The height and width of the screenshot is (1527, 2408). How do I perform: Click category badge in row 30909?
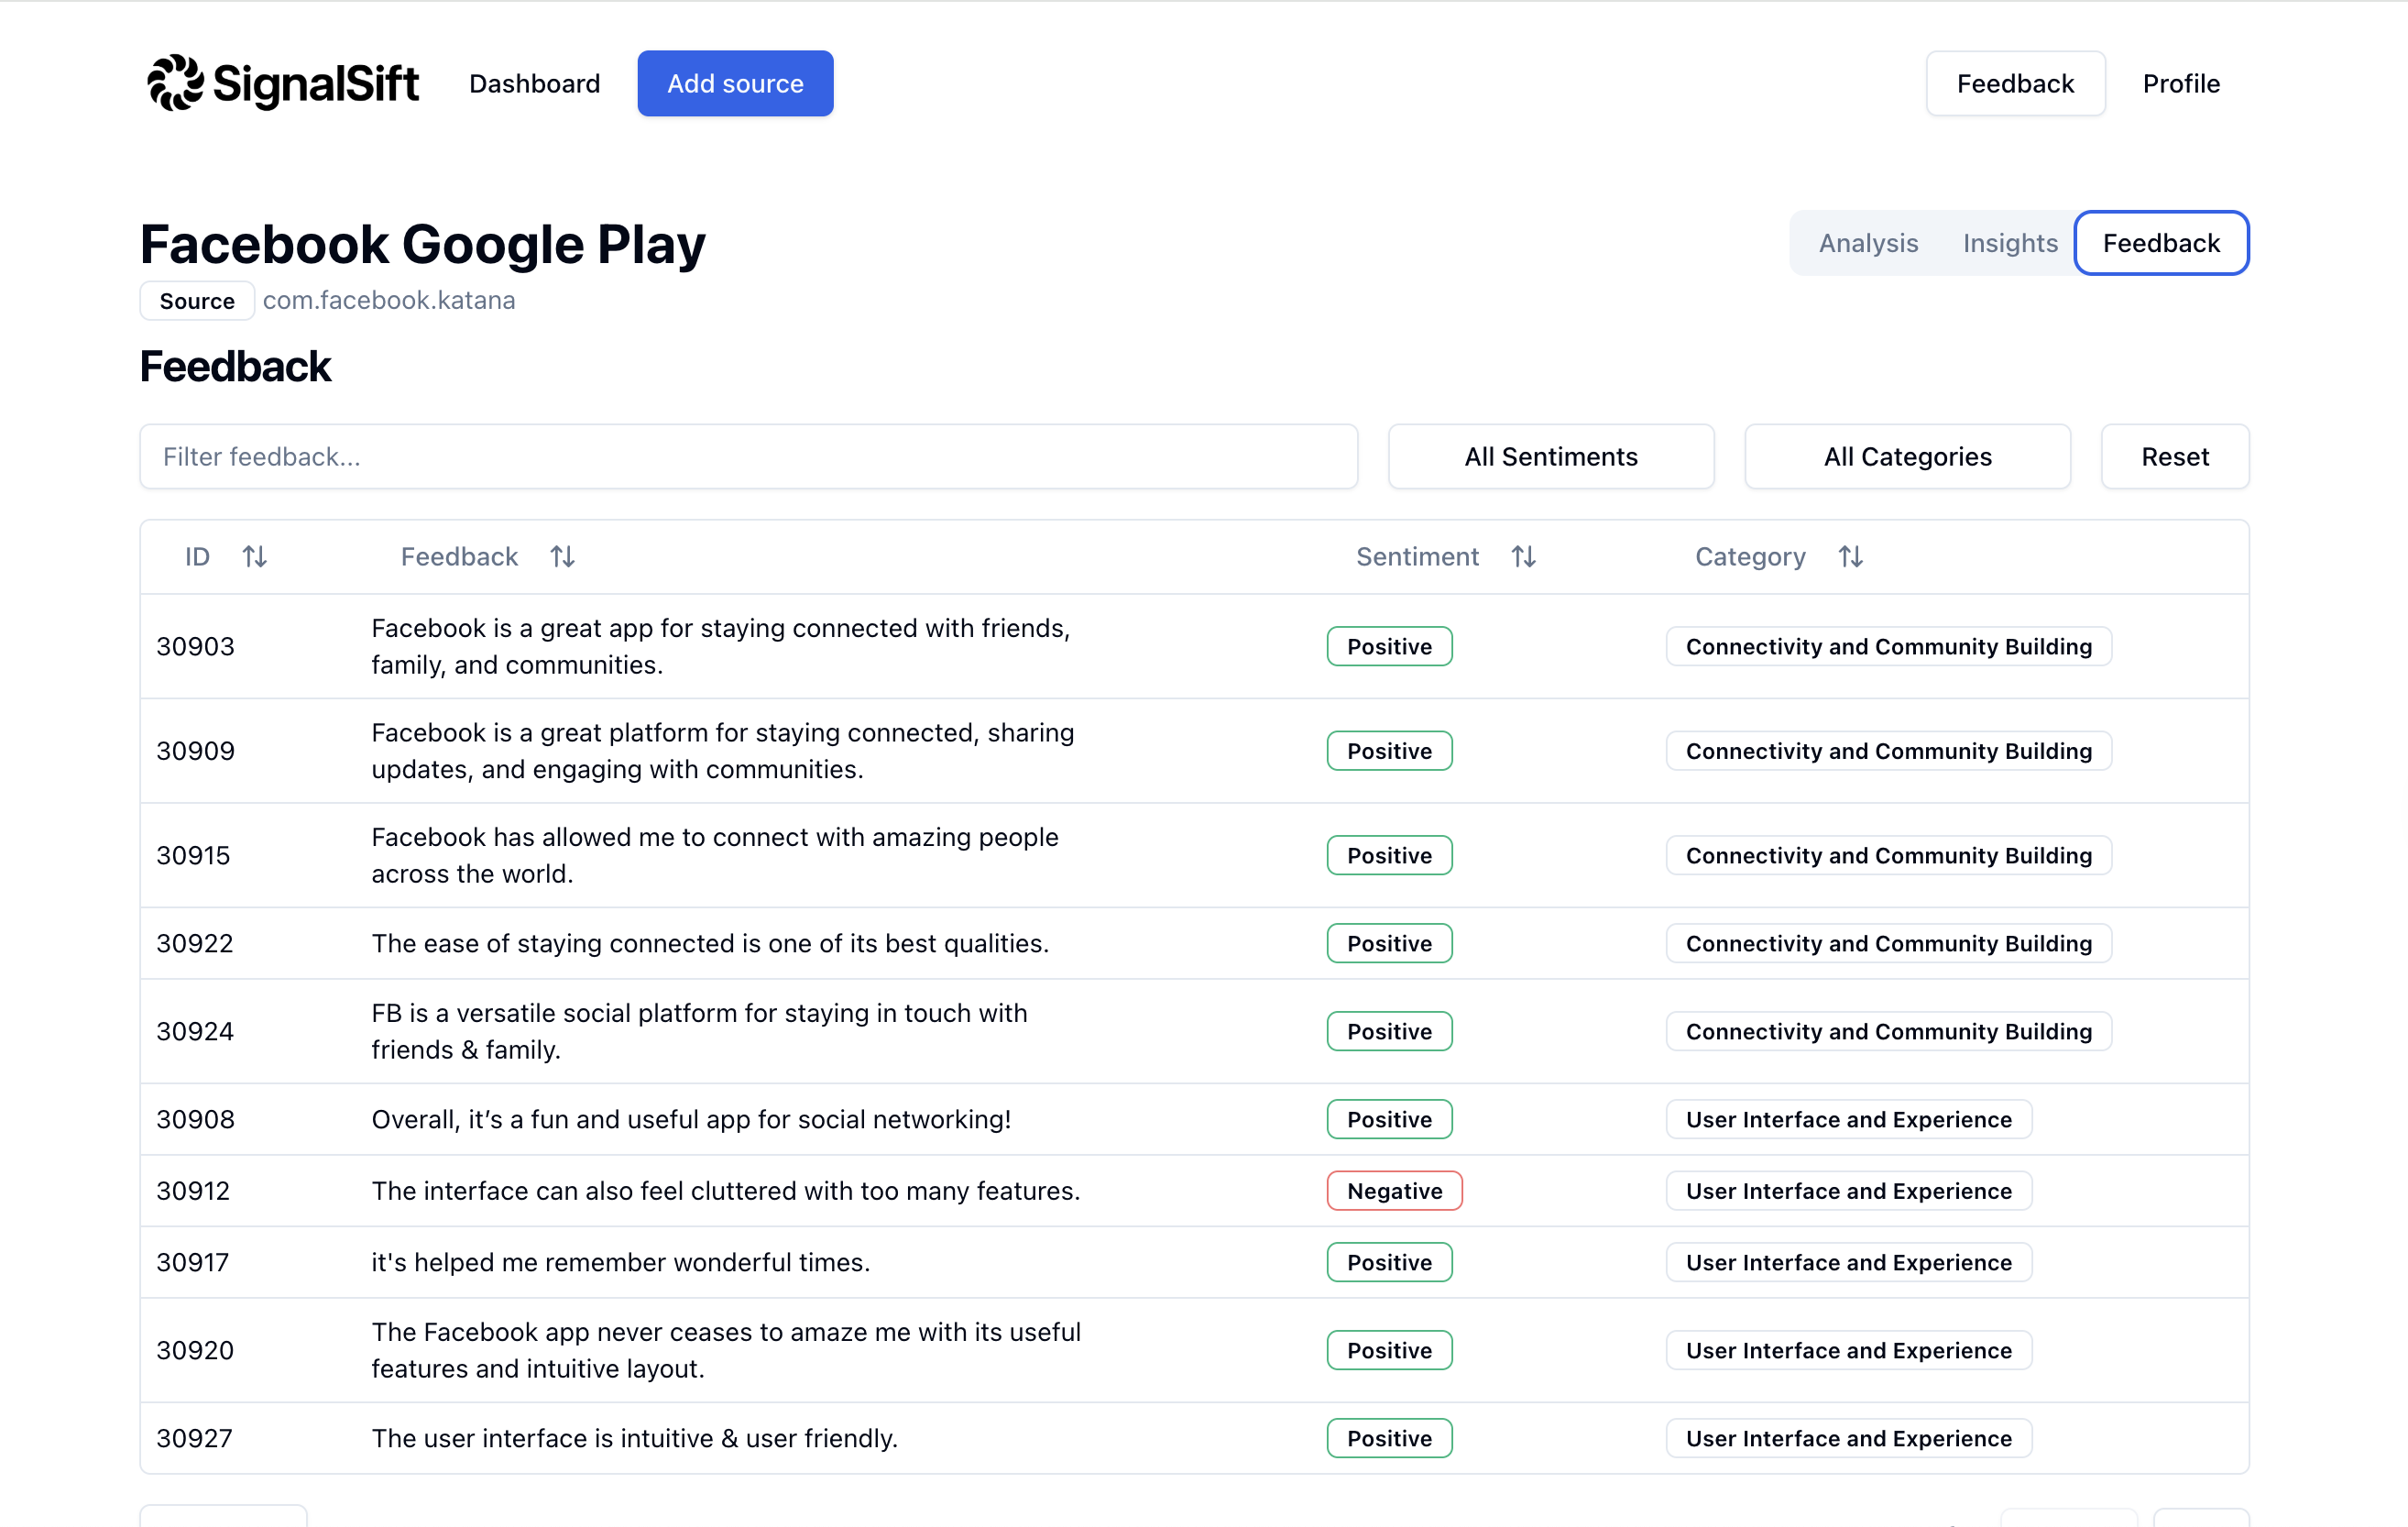tap(1888, 750)
